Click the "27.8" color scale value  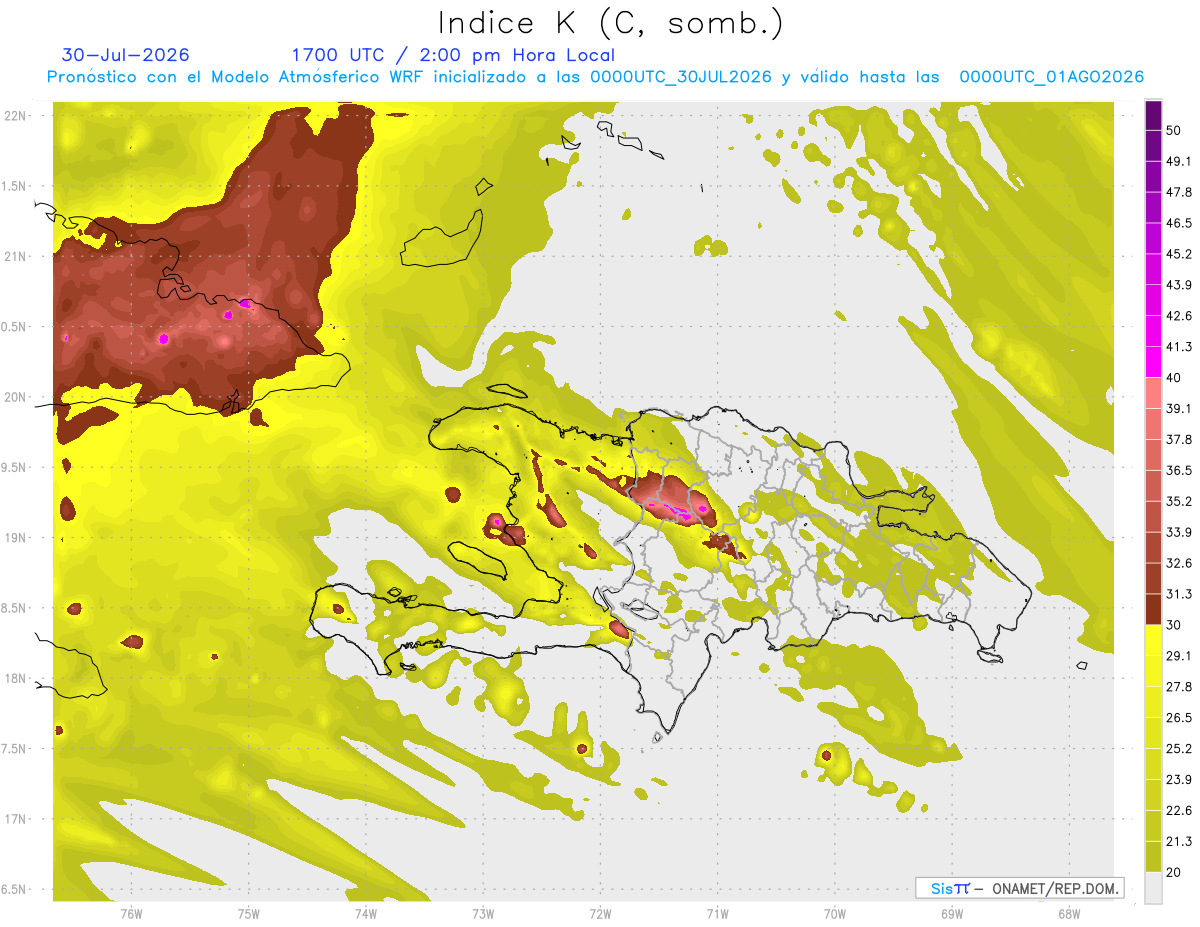pos(1179,687)
